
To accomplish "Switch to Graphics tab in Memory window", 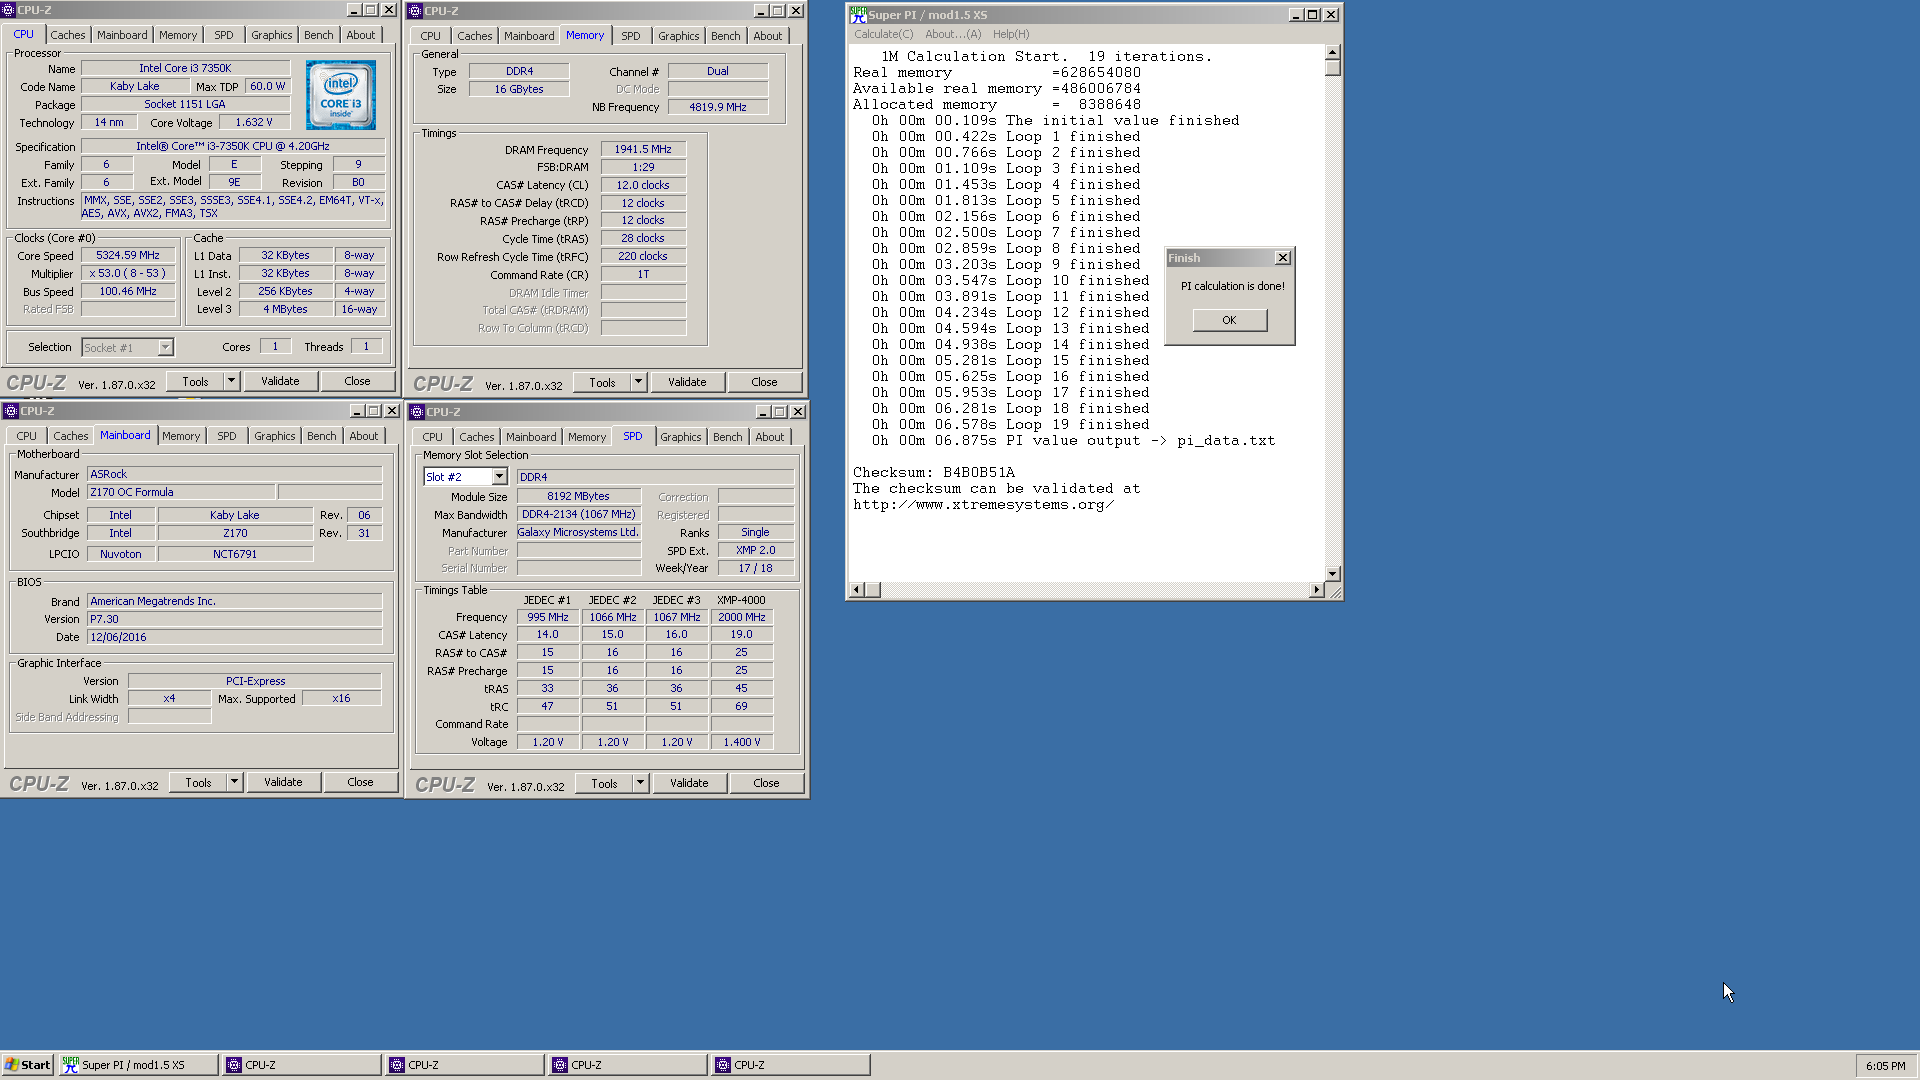I will tap(678, 36).
